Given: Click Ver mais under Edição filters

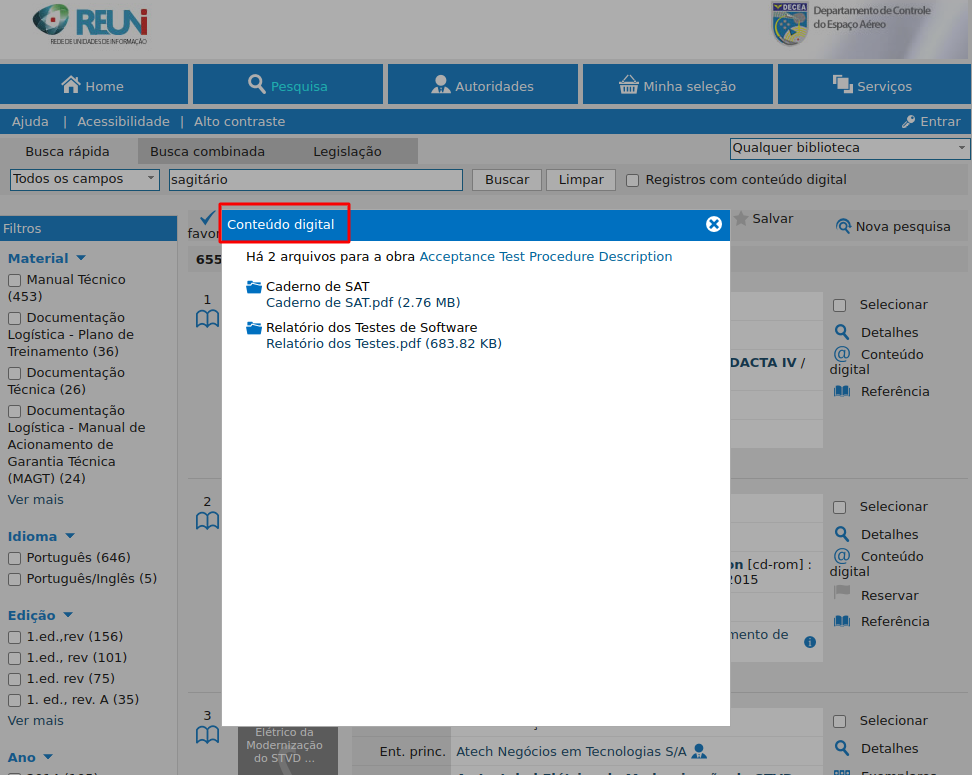Looking at the screenshot, I should point(35,720).
